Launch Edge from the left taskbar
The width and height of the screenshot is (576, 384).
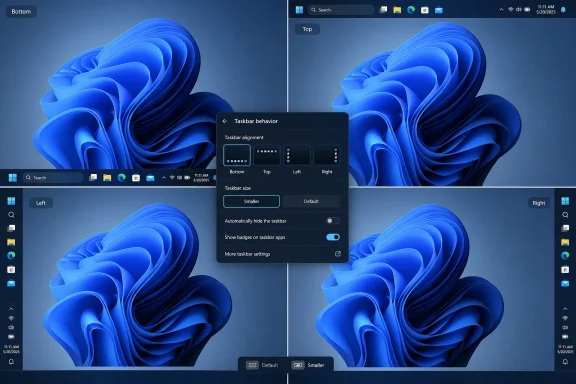[x=11, y=255]
